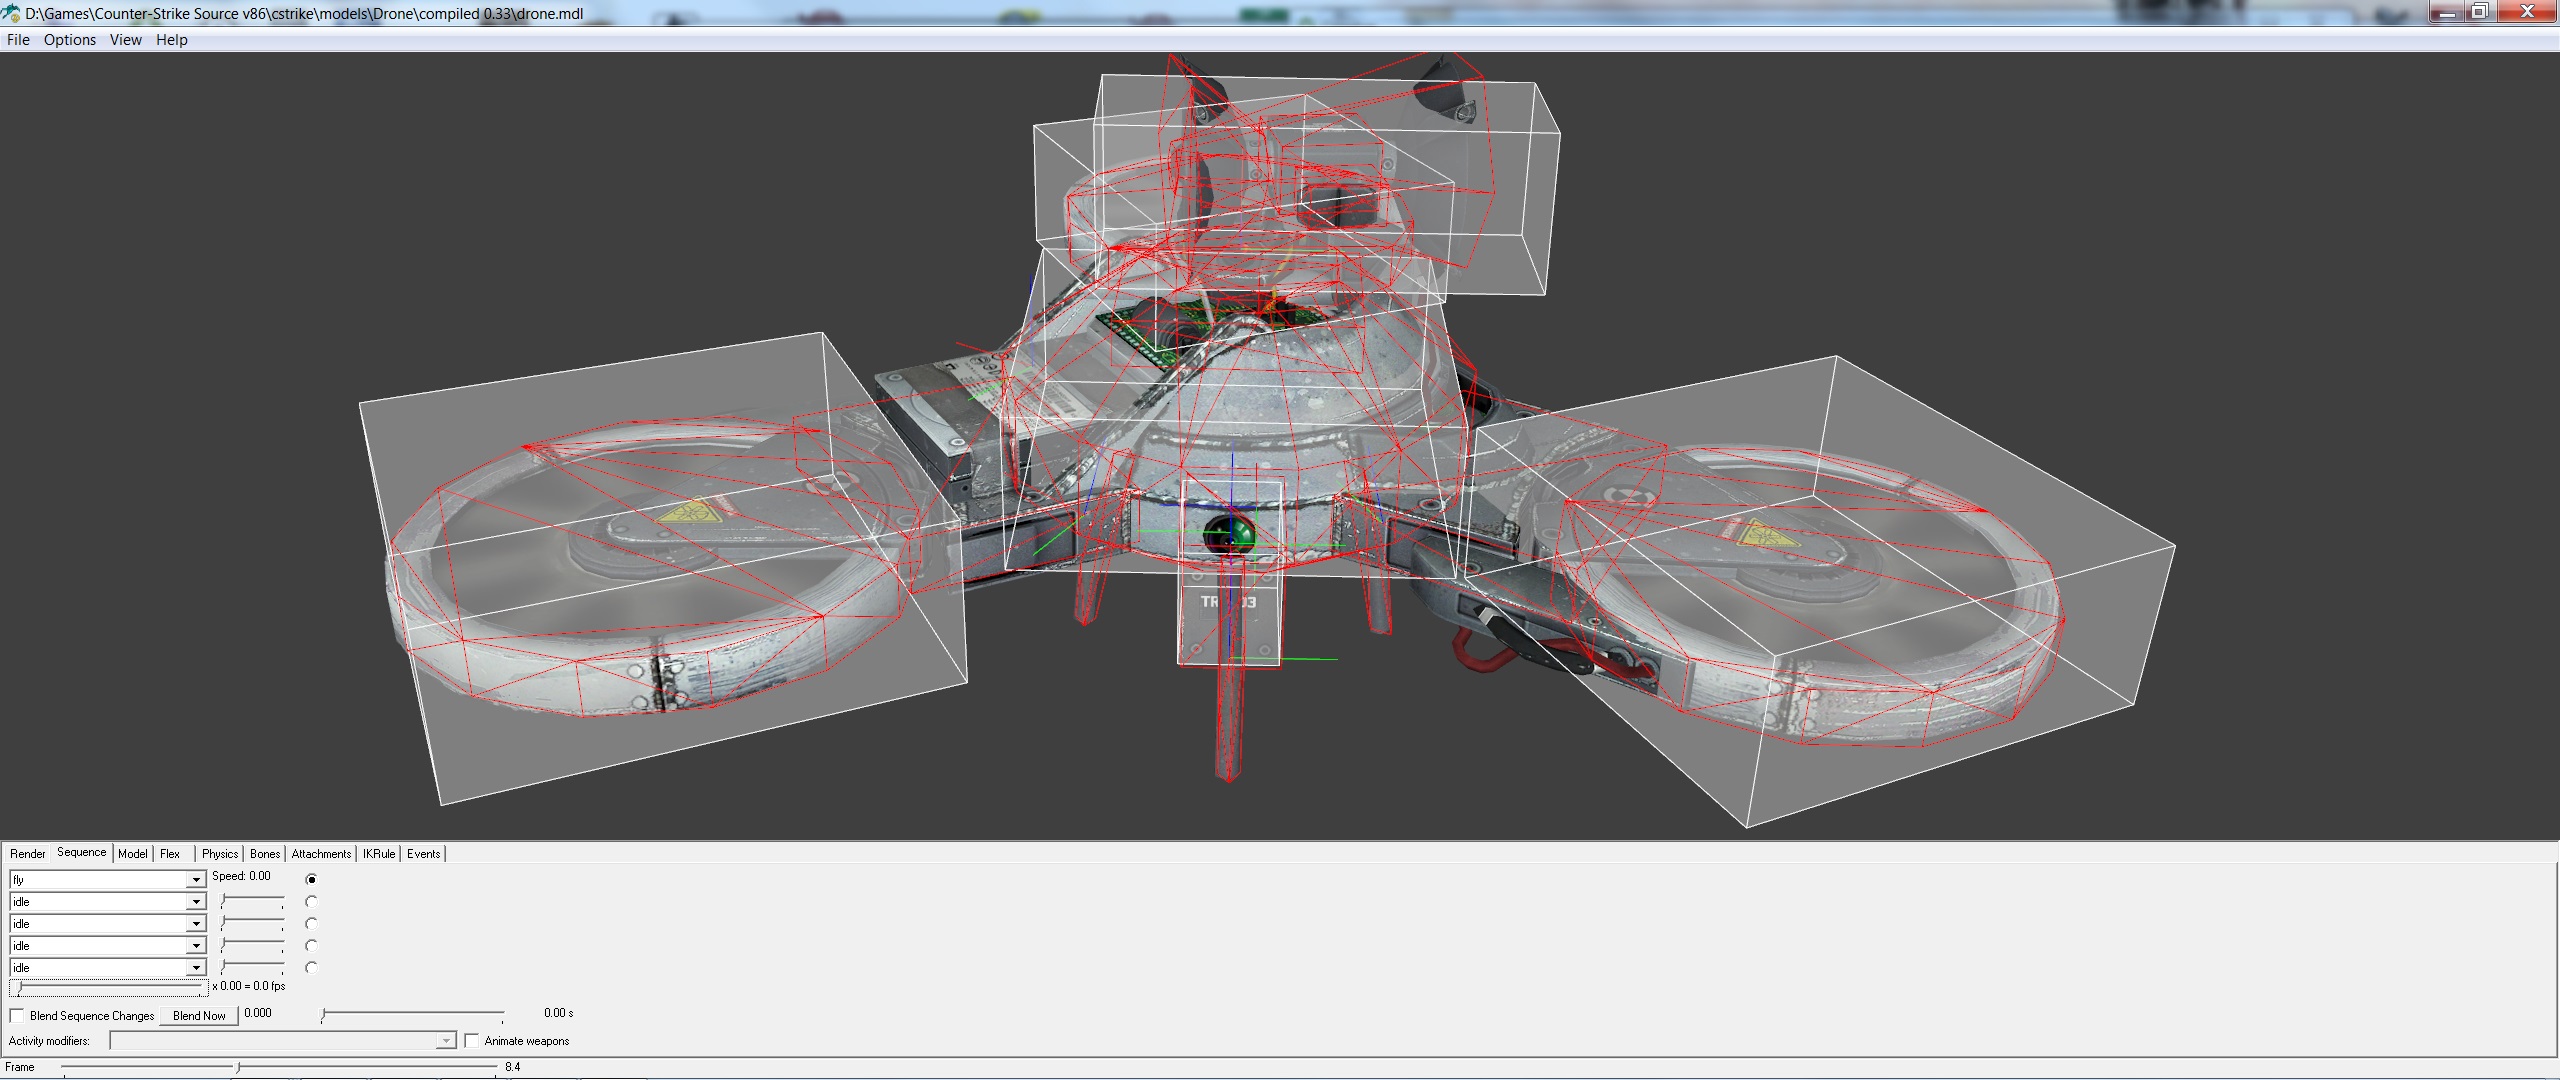Enable the Blend Sequence Changes checkbox

tap(17, 1016)
